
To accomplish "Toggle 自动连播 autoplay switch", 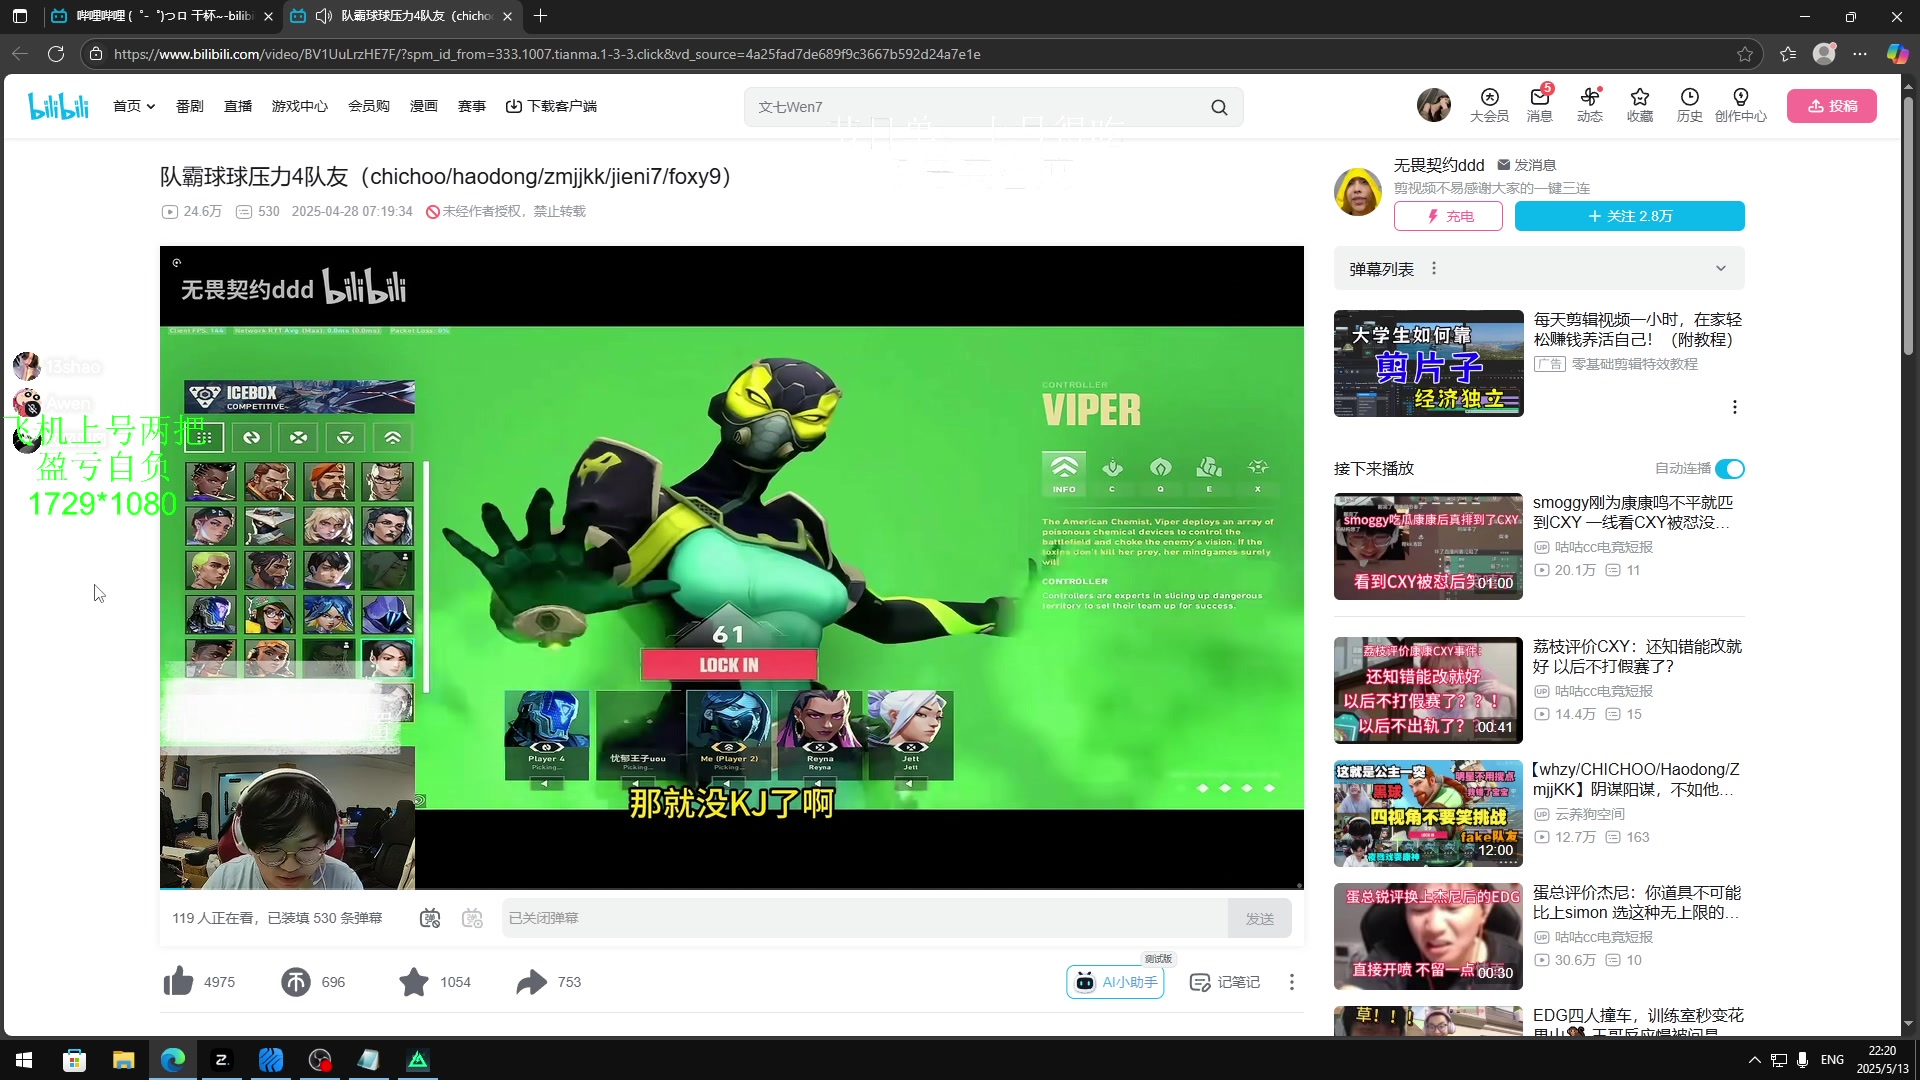I will pyautogui.click(x=1730, y=469).
